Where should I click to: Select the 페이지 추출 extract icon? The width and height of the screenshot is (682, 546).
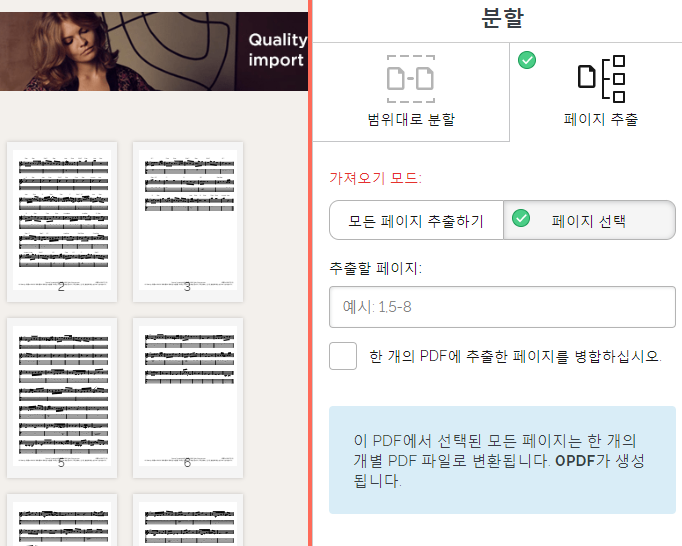tap(602, 79)
